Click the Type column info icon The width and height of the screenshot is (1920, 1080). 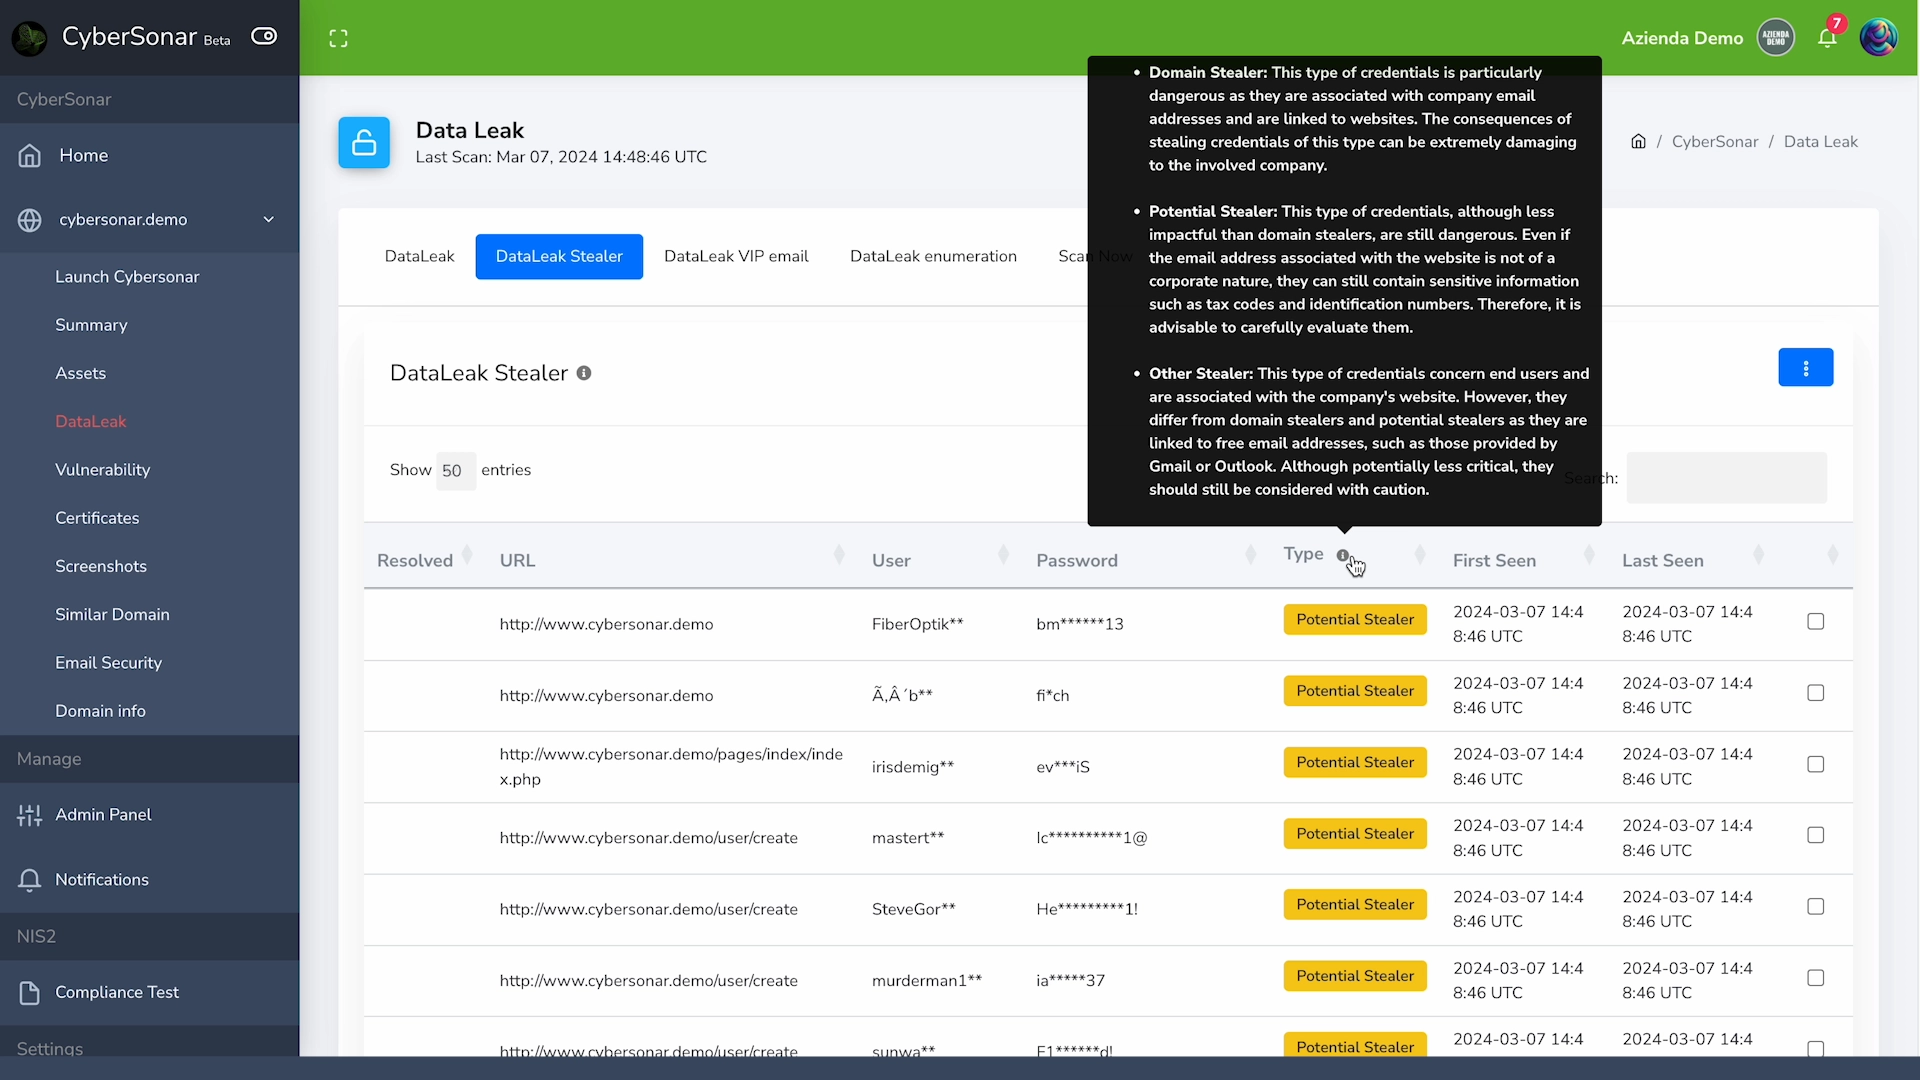click(1343, 556)
